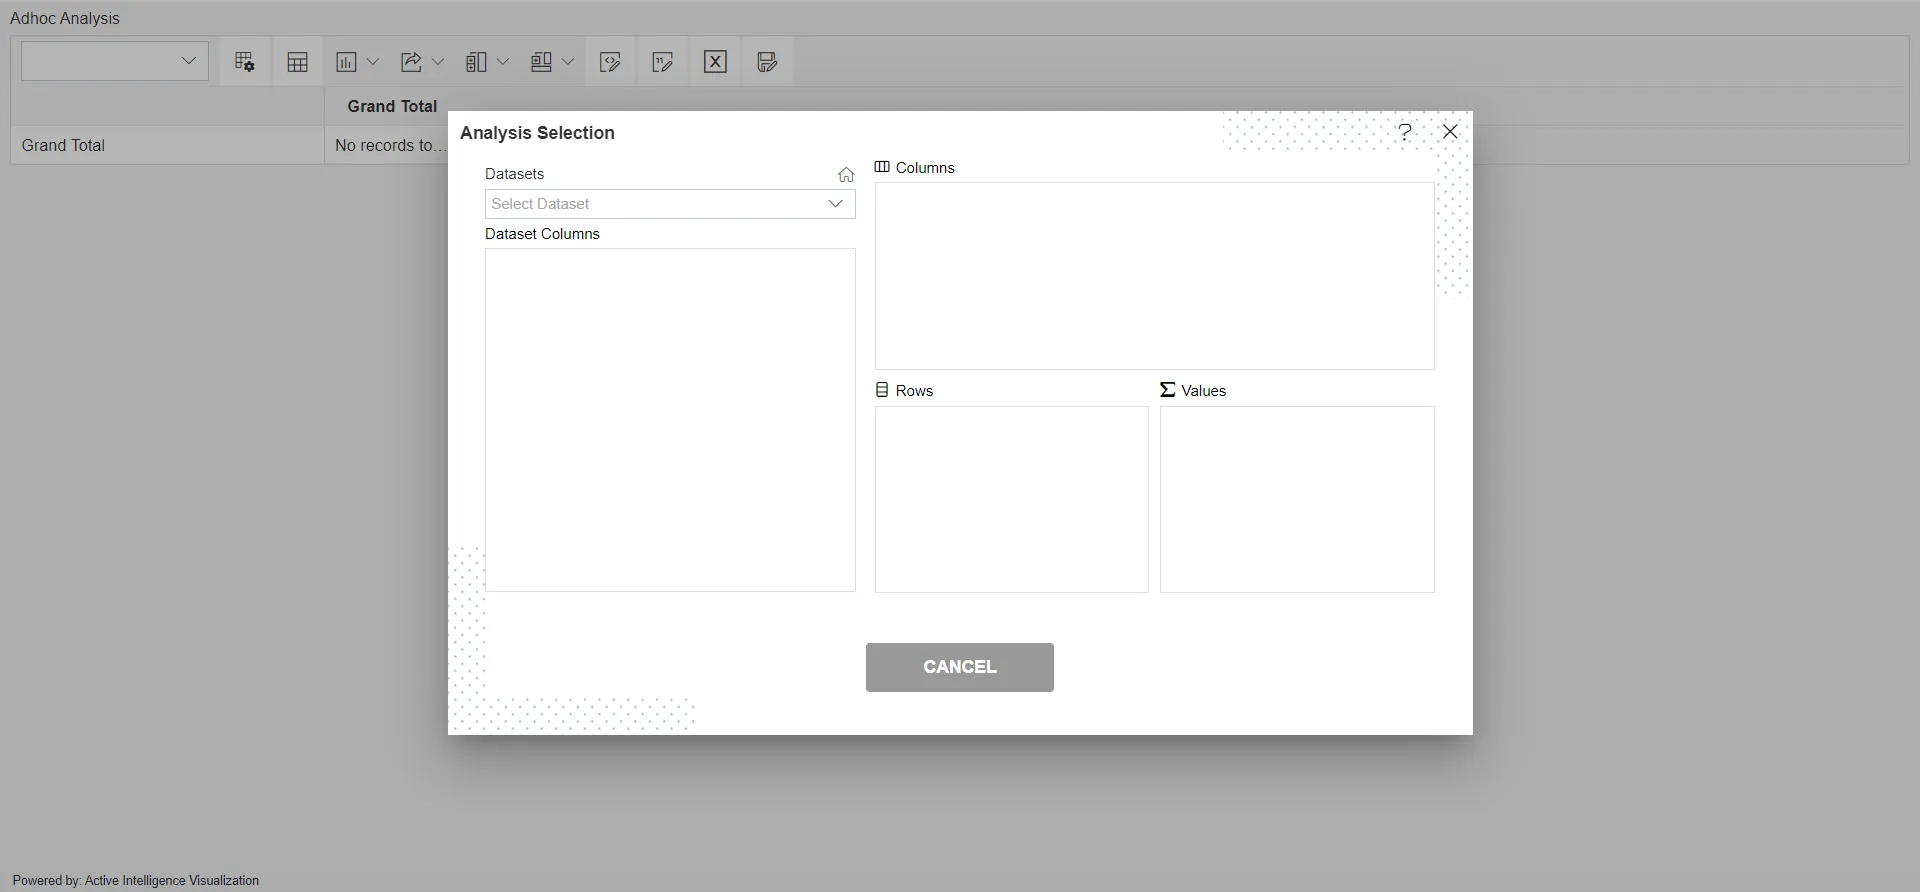Click inside the Dataset Columns list box
Viewport: 1920px width, 892px height.
coord(670,420)
